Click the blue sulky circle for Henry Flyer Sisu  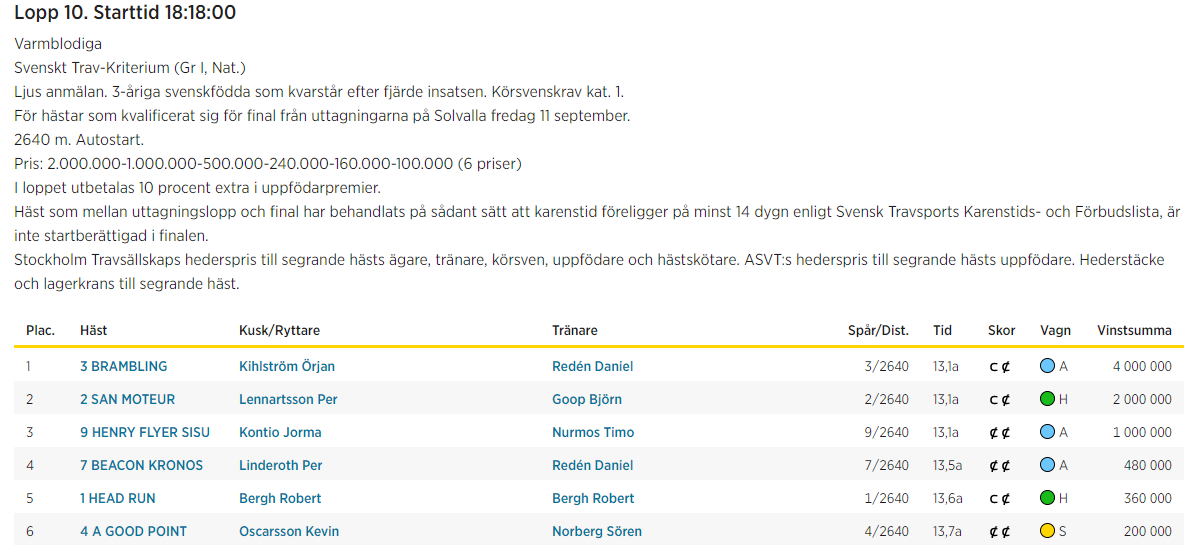(1048, 432)
